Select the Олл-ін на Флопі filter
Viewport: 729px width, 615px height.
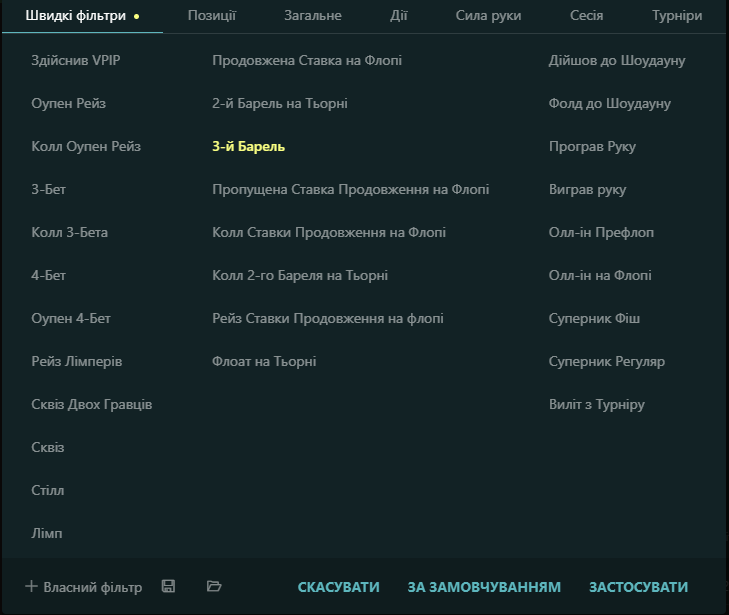[600, 275]
